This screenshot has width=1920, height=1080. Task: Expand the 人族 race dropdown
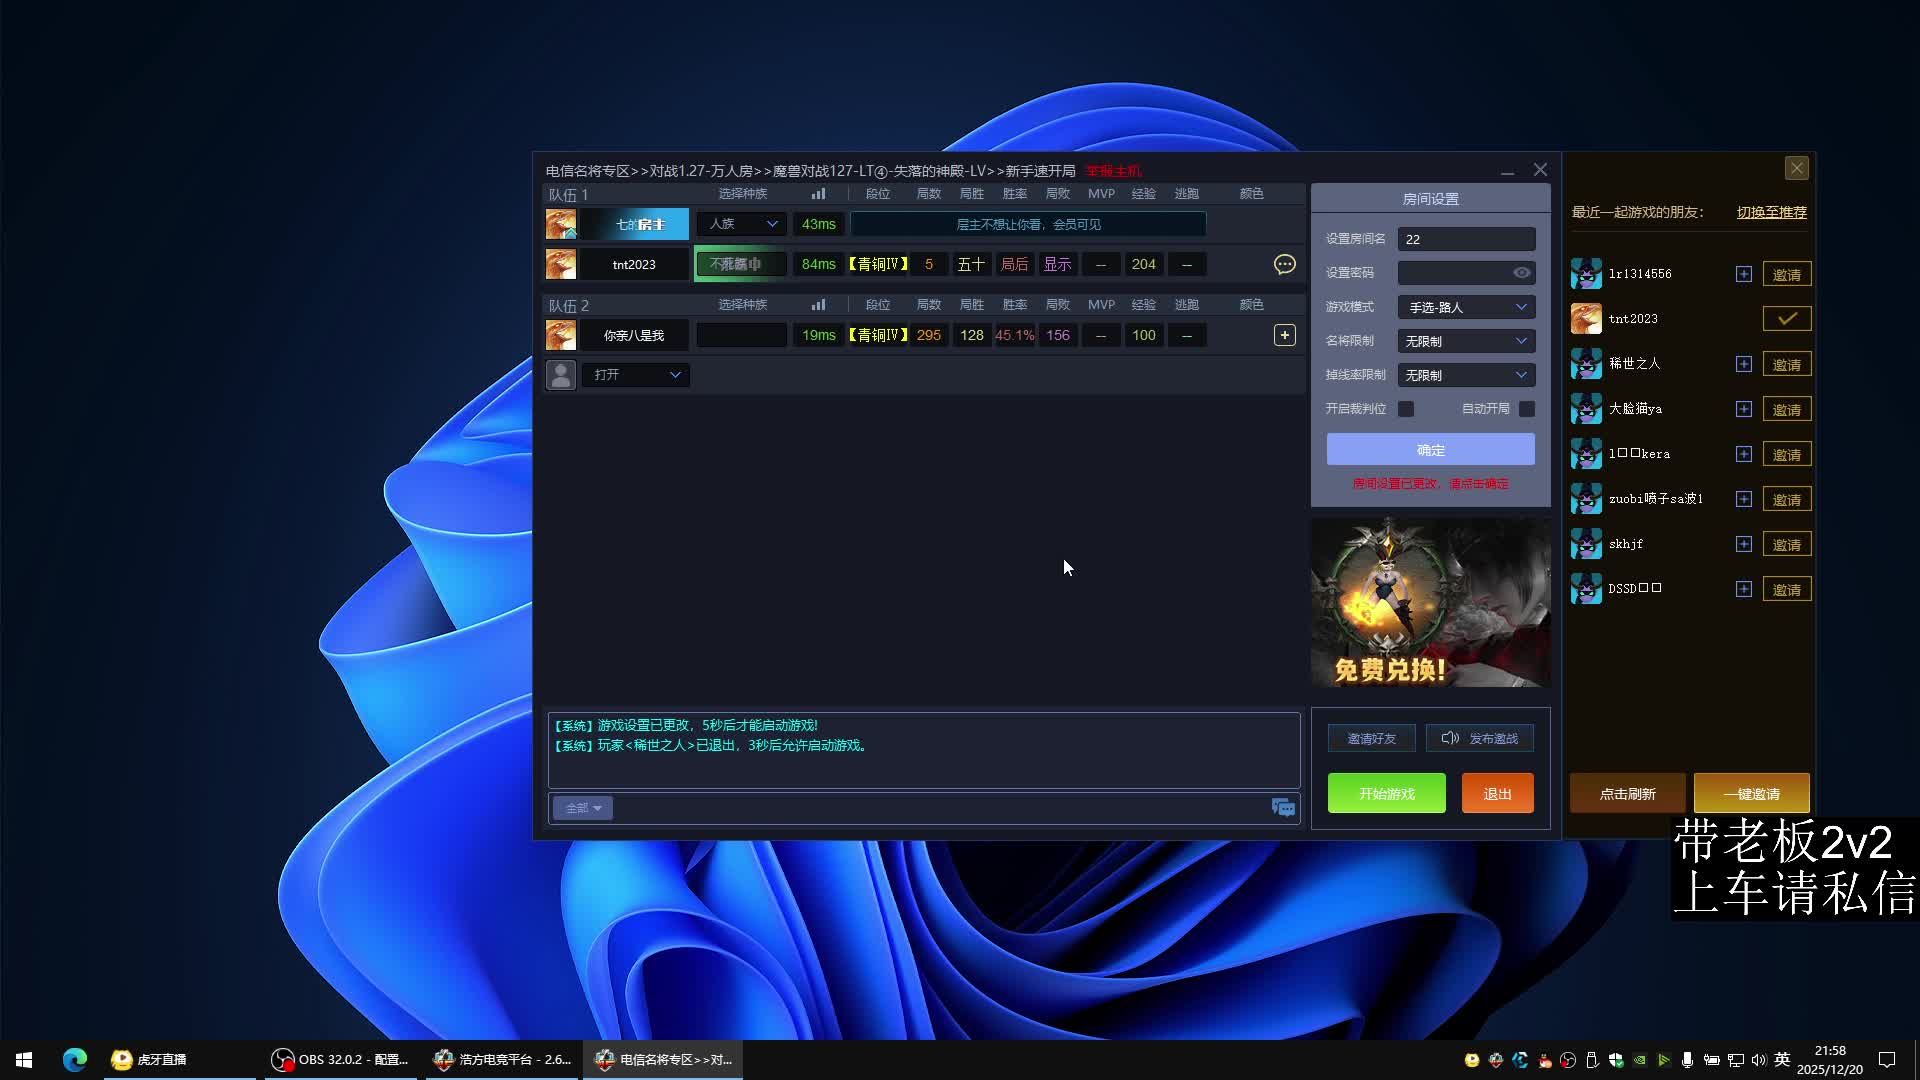point(742,224)
